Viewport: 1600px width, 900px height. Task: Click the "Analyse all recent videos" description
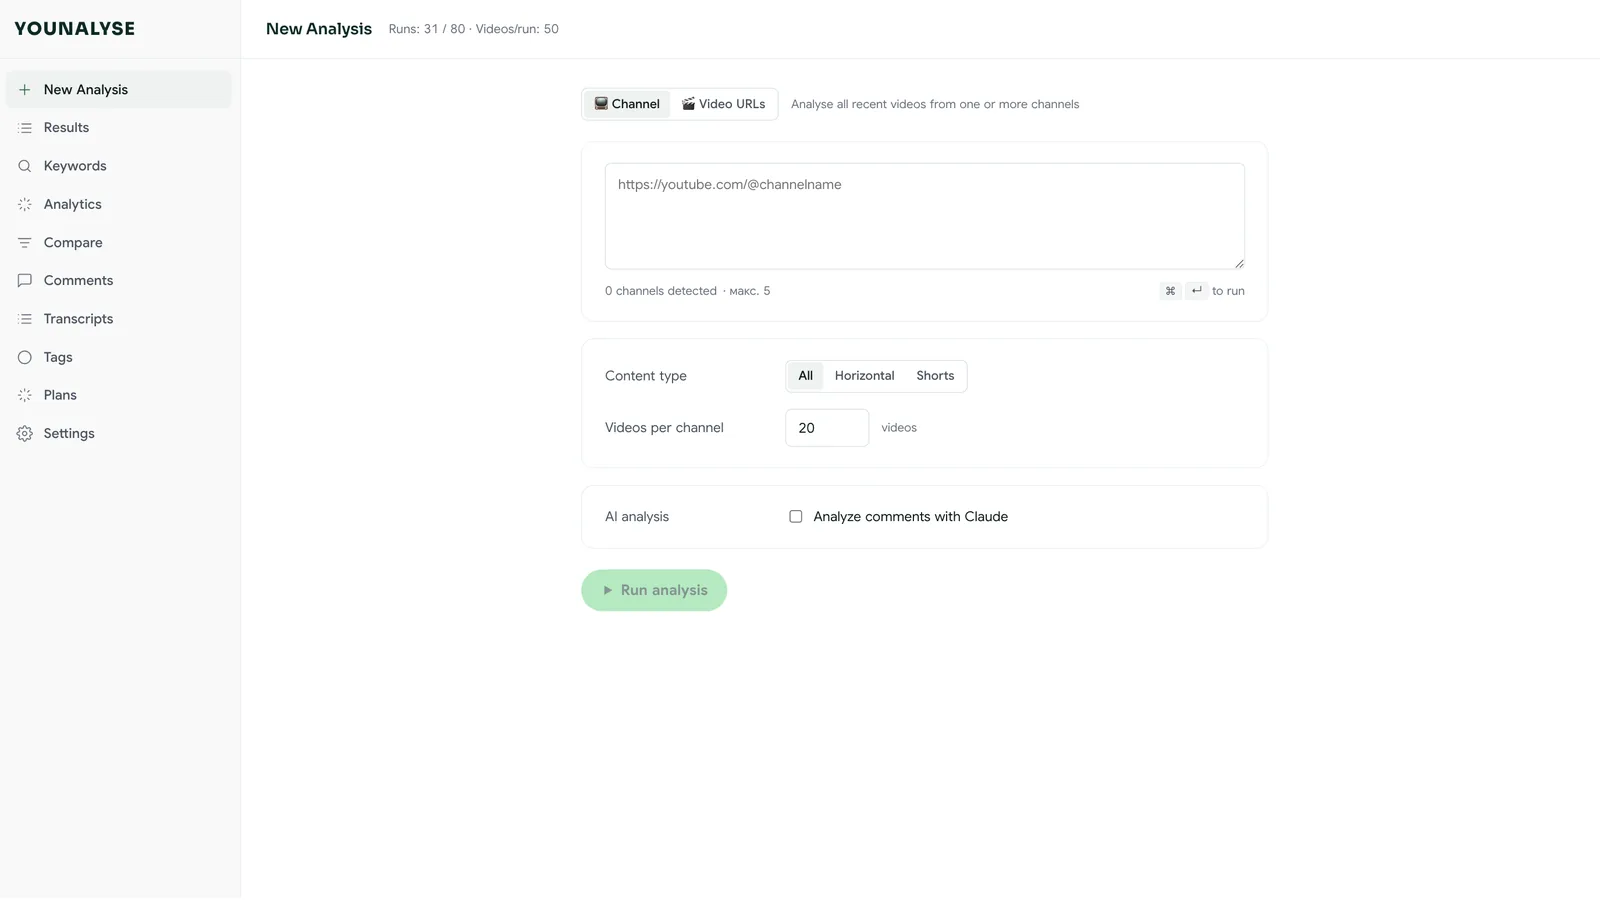pos(935,104)
